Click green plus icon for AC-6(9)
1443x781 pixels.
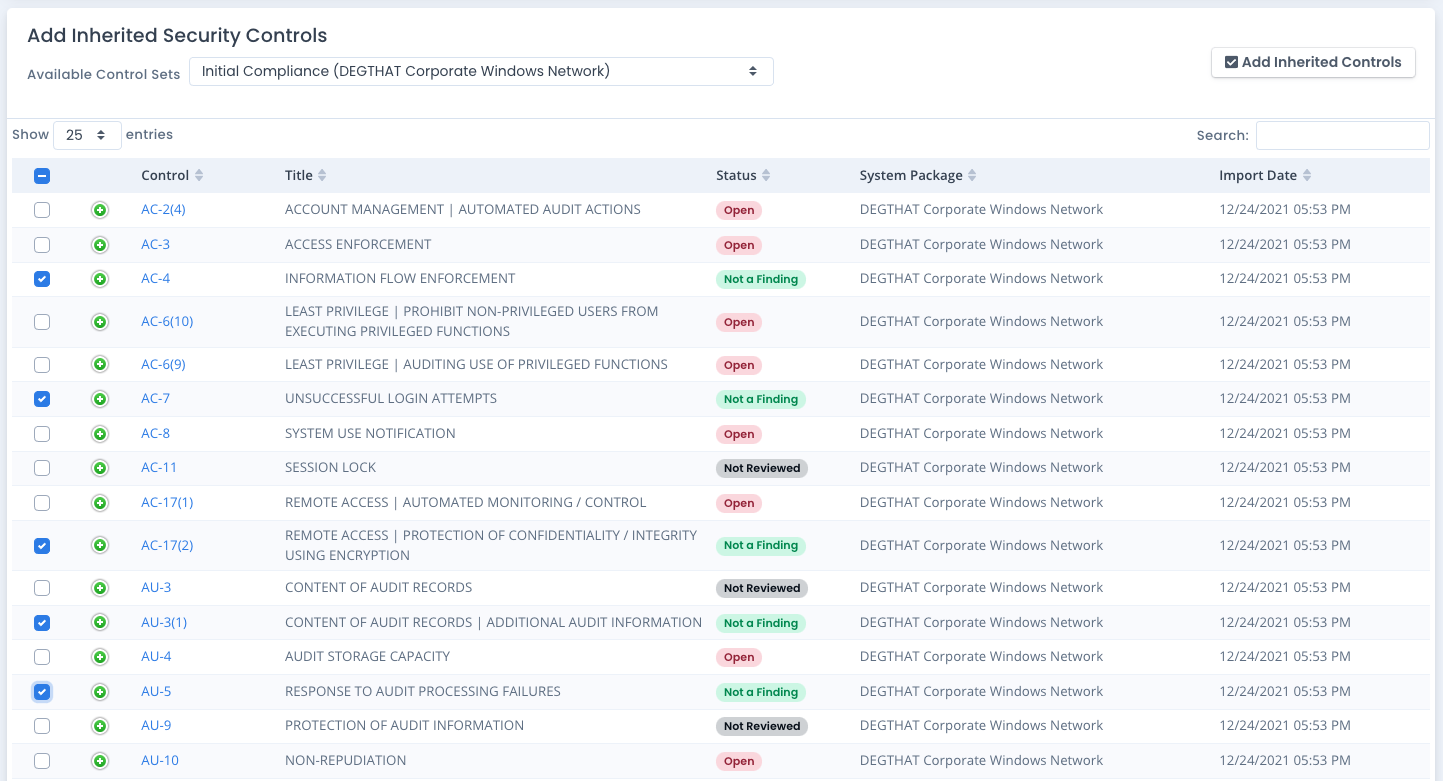100,365
